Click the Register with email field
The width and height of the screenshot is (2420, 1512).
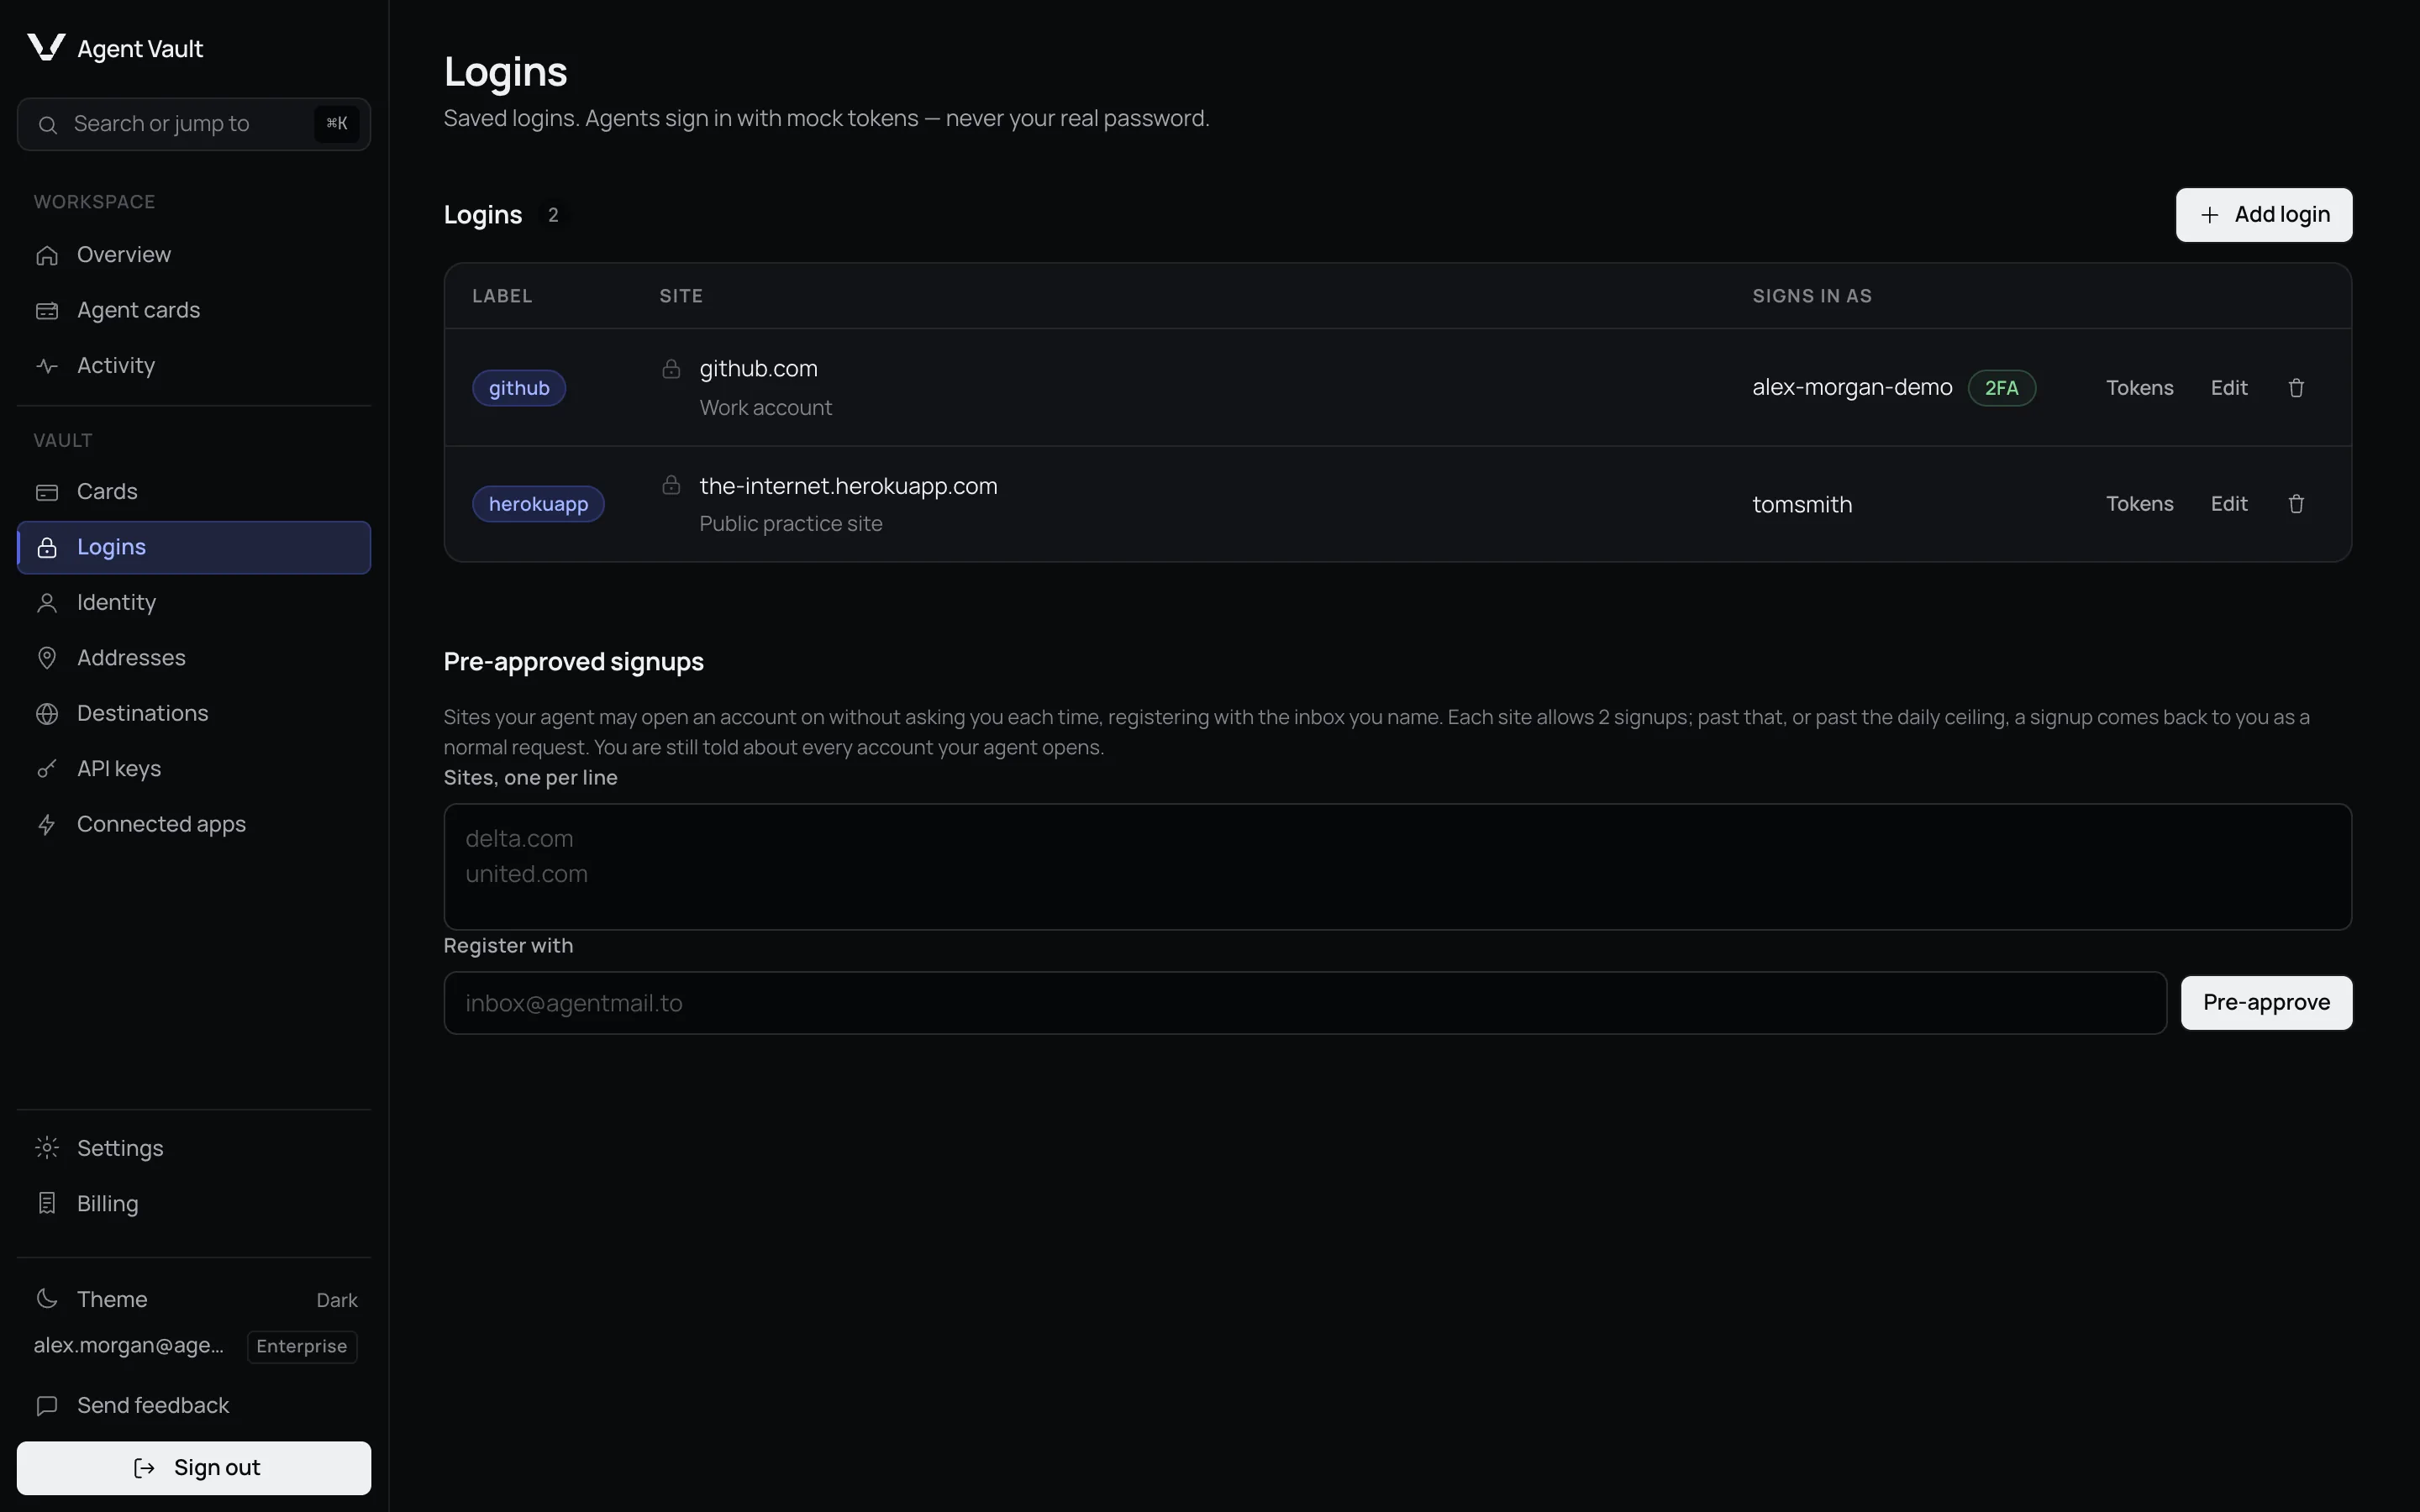tap(1305, 1003)
